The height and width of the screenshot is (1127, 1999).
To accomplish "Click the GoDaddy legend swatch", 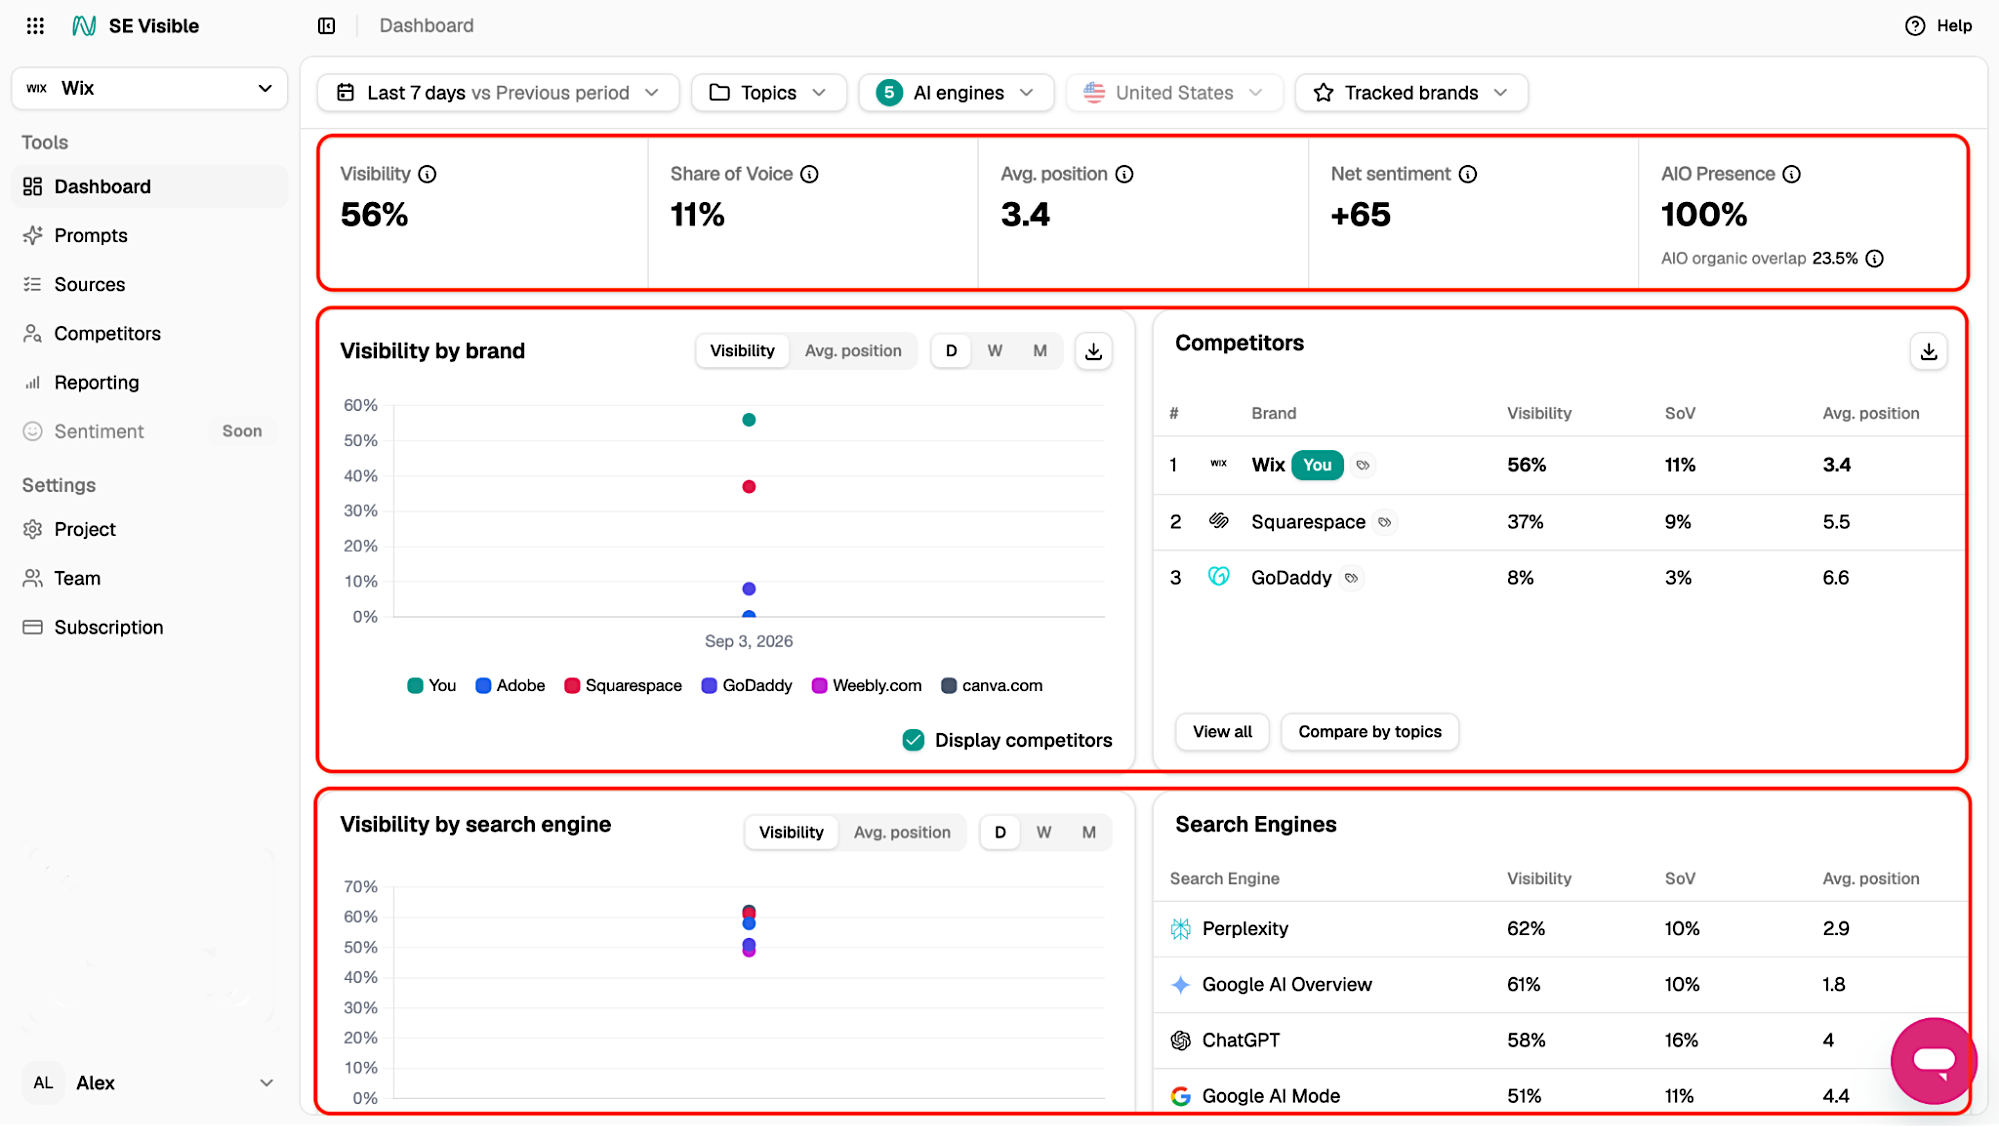I will tap(709, 686).
